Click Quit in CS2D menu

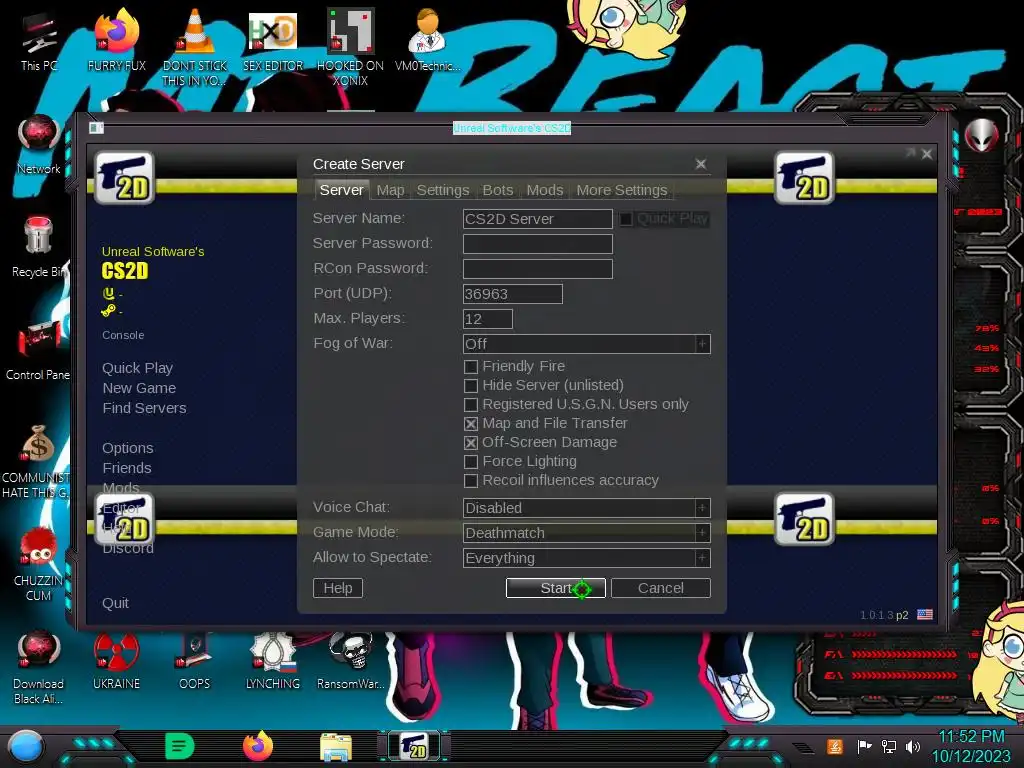pos(115,603)
